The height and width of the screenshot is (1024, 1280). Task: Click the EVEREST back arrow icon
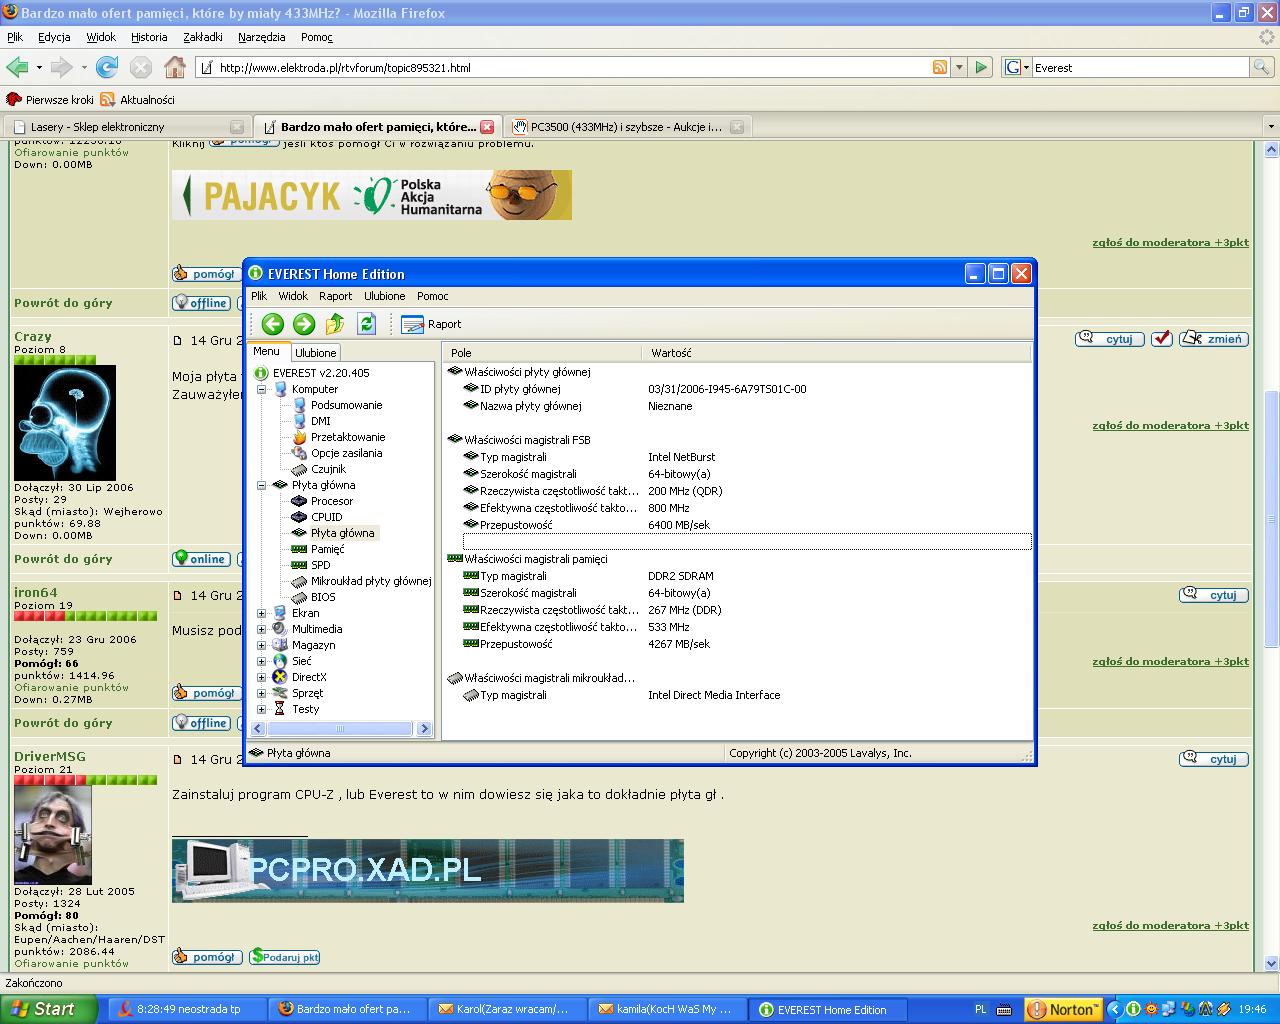272,324
